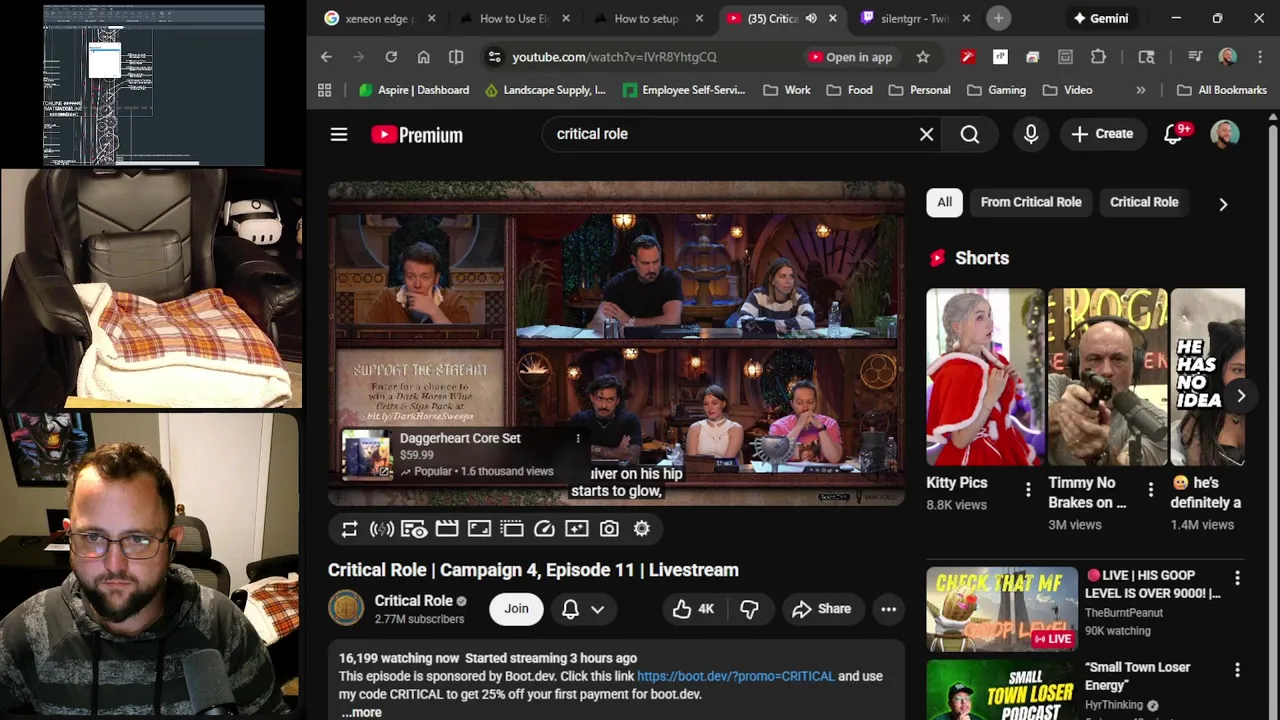1280x720 pixels.
Task: Toggle the resize video frame tool
Action: point(479,529)
